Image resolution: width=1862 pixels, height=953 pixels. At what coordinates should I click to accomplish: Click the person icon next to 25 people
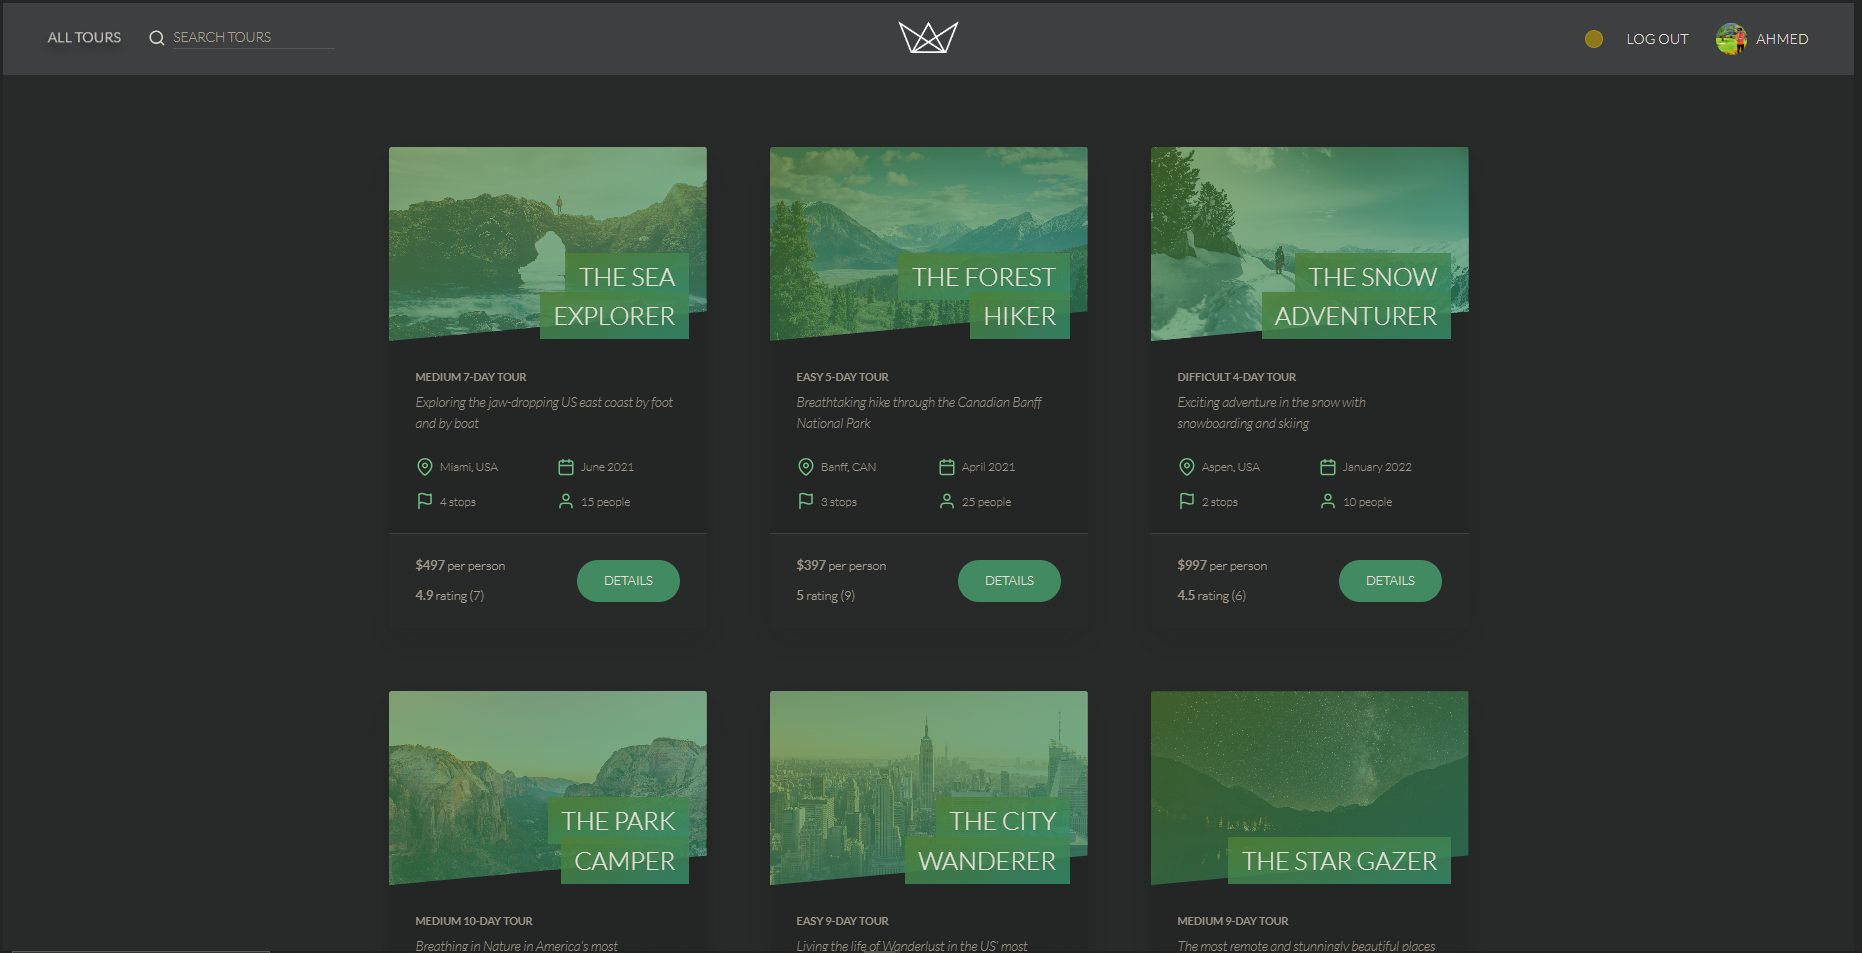[x=946, y=501]
